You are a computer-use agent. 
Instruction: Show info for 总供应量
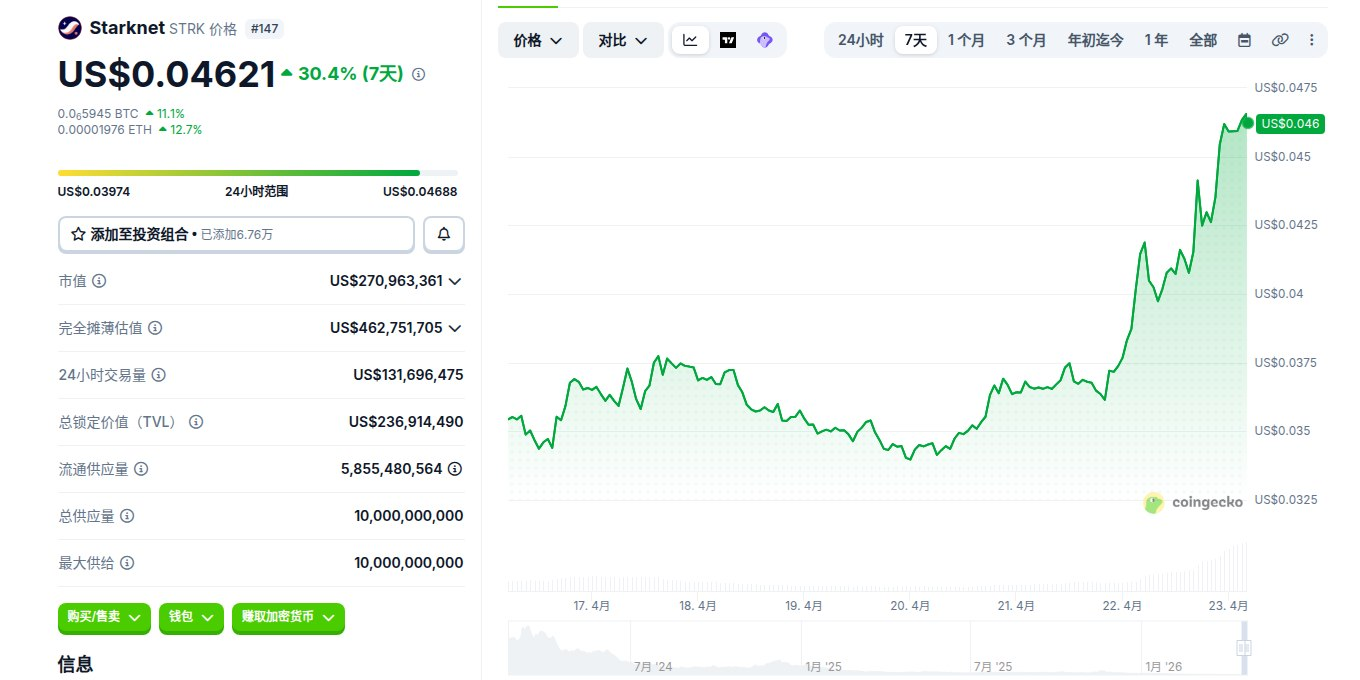pos(127,516)
